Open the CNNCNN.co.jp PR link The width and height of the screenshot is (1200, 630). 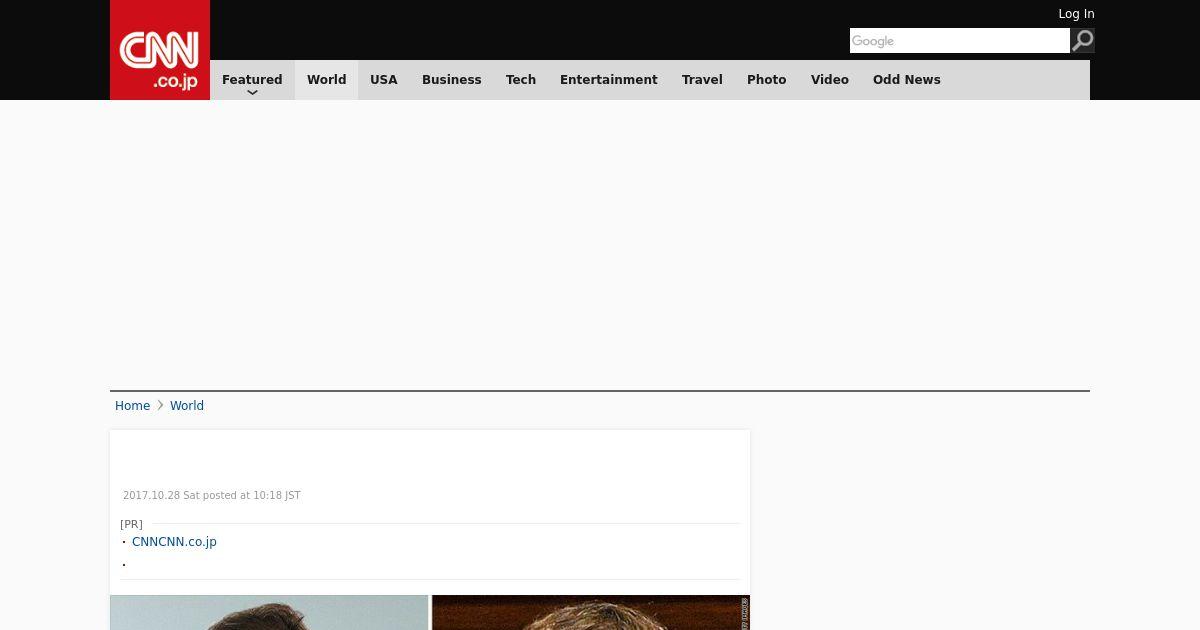point(174,542)
